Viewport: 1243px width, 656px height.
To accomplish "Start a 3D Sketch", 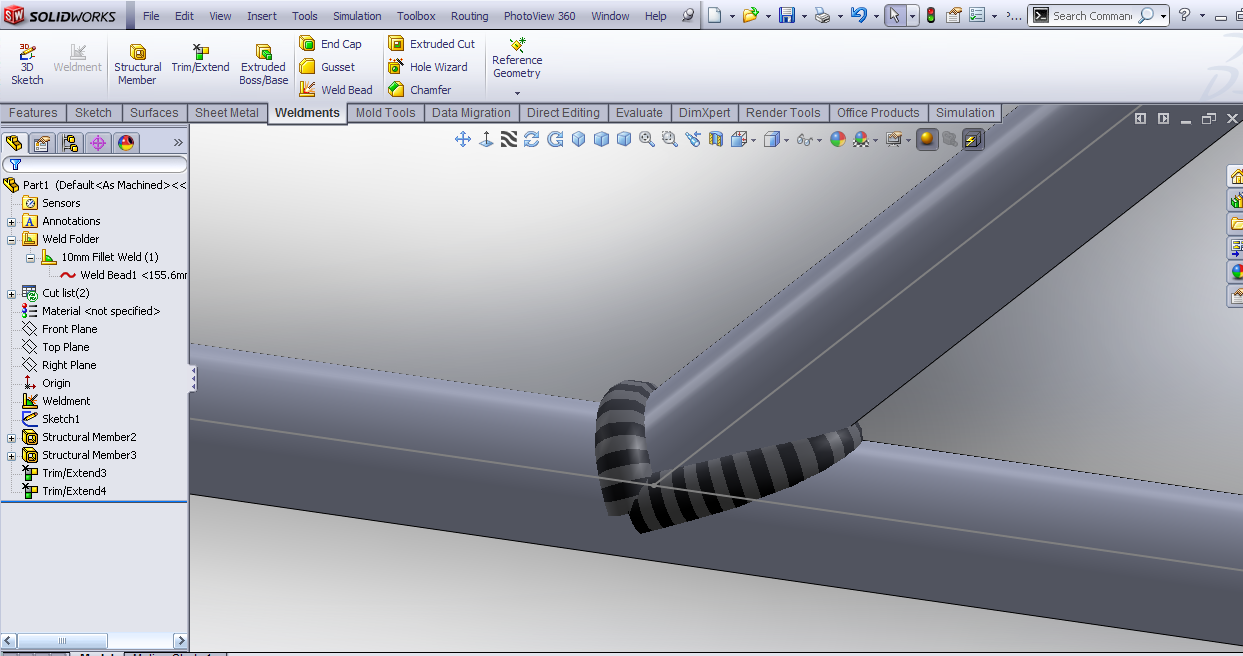I will (x=27, y=64).
